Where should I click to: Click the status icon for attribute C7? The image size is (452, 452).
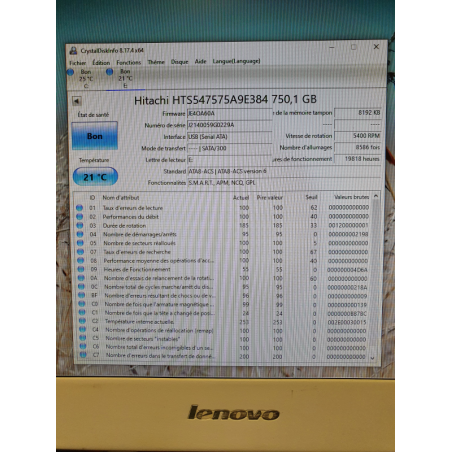pos(83,355)
